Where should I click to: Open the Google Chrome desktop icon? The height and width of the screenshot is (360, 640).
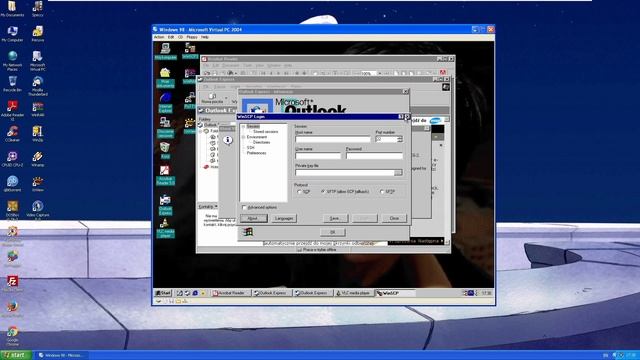[x=12, y=336]
